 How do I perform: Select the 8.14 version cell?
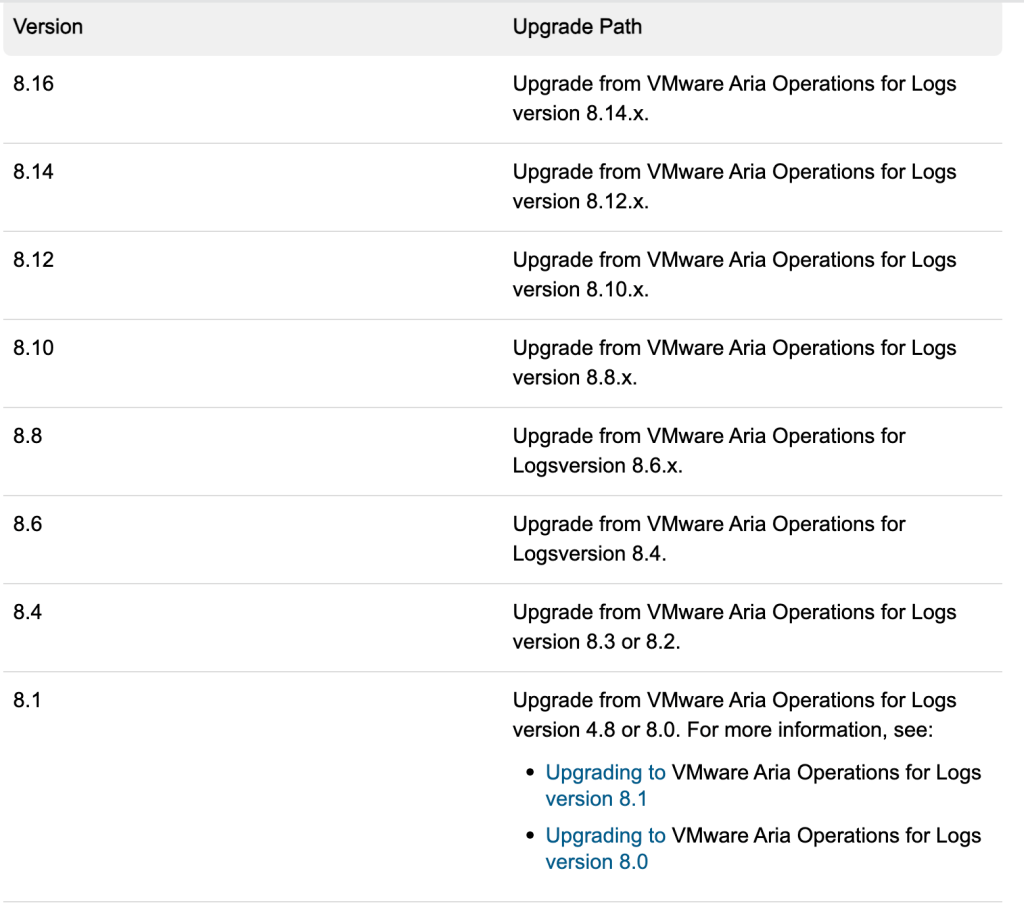pyautogui.click(x=33, y=172)
